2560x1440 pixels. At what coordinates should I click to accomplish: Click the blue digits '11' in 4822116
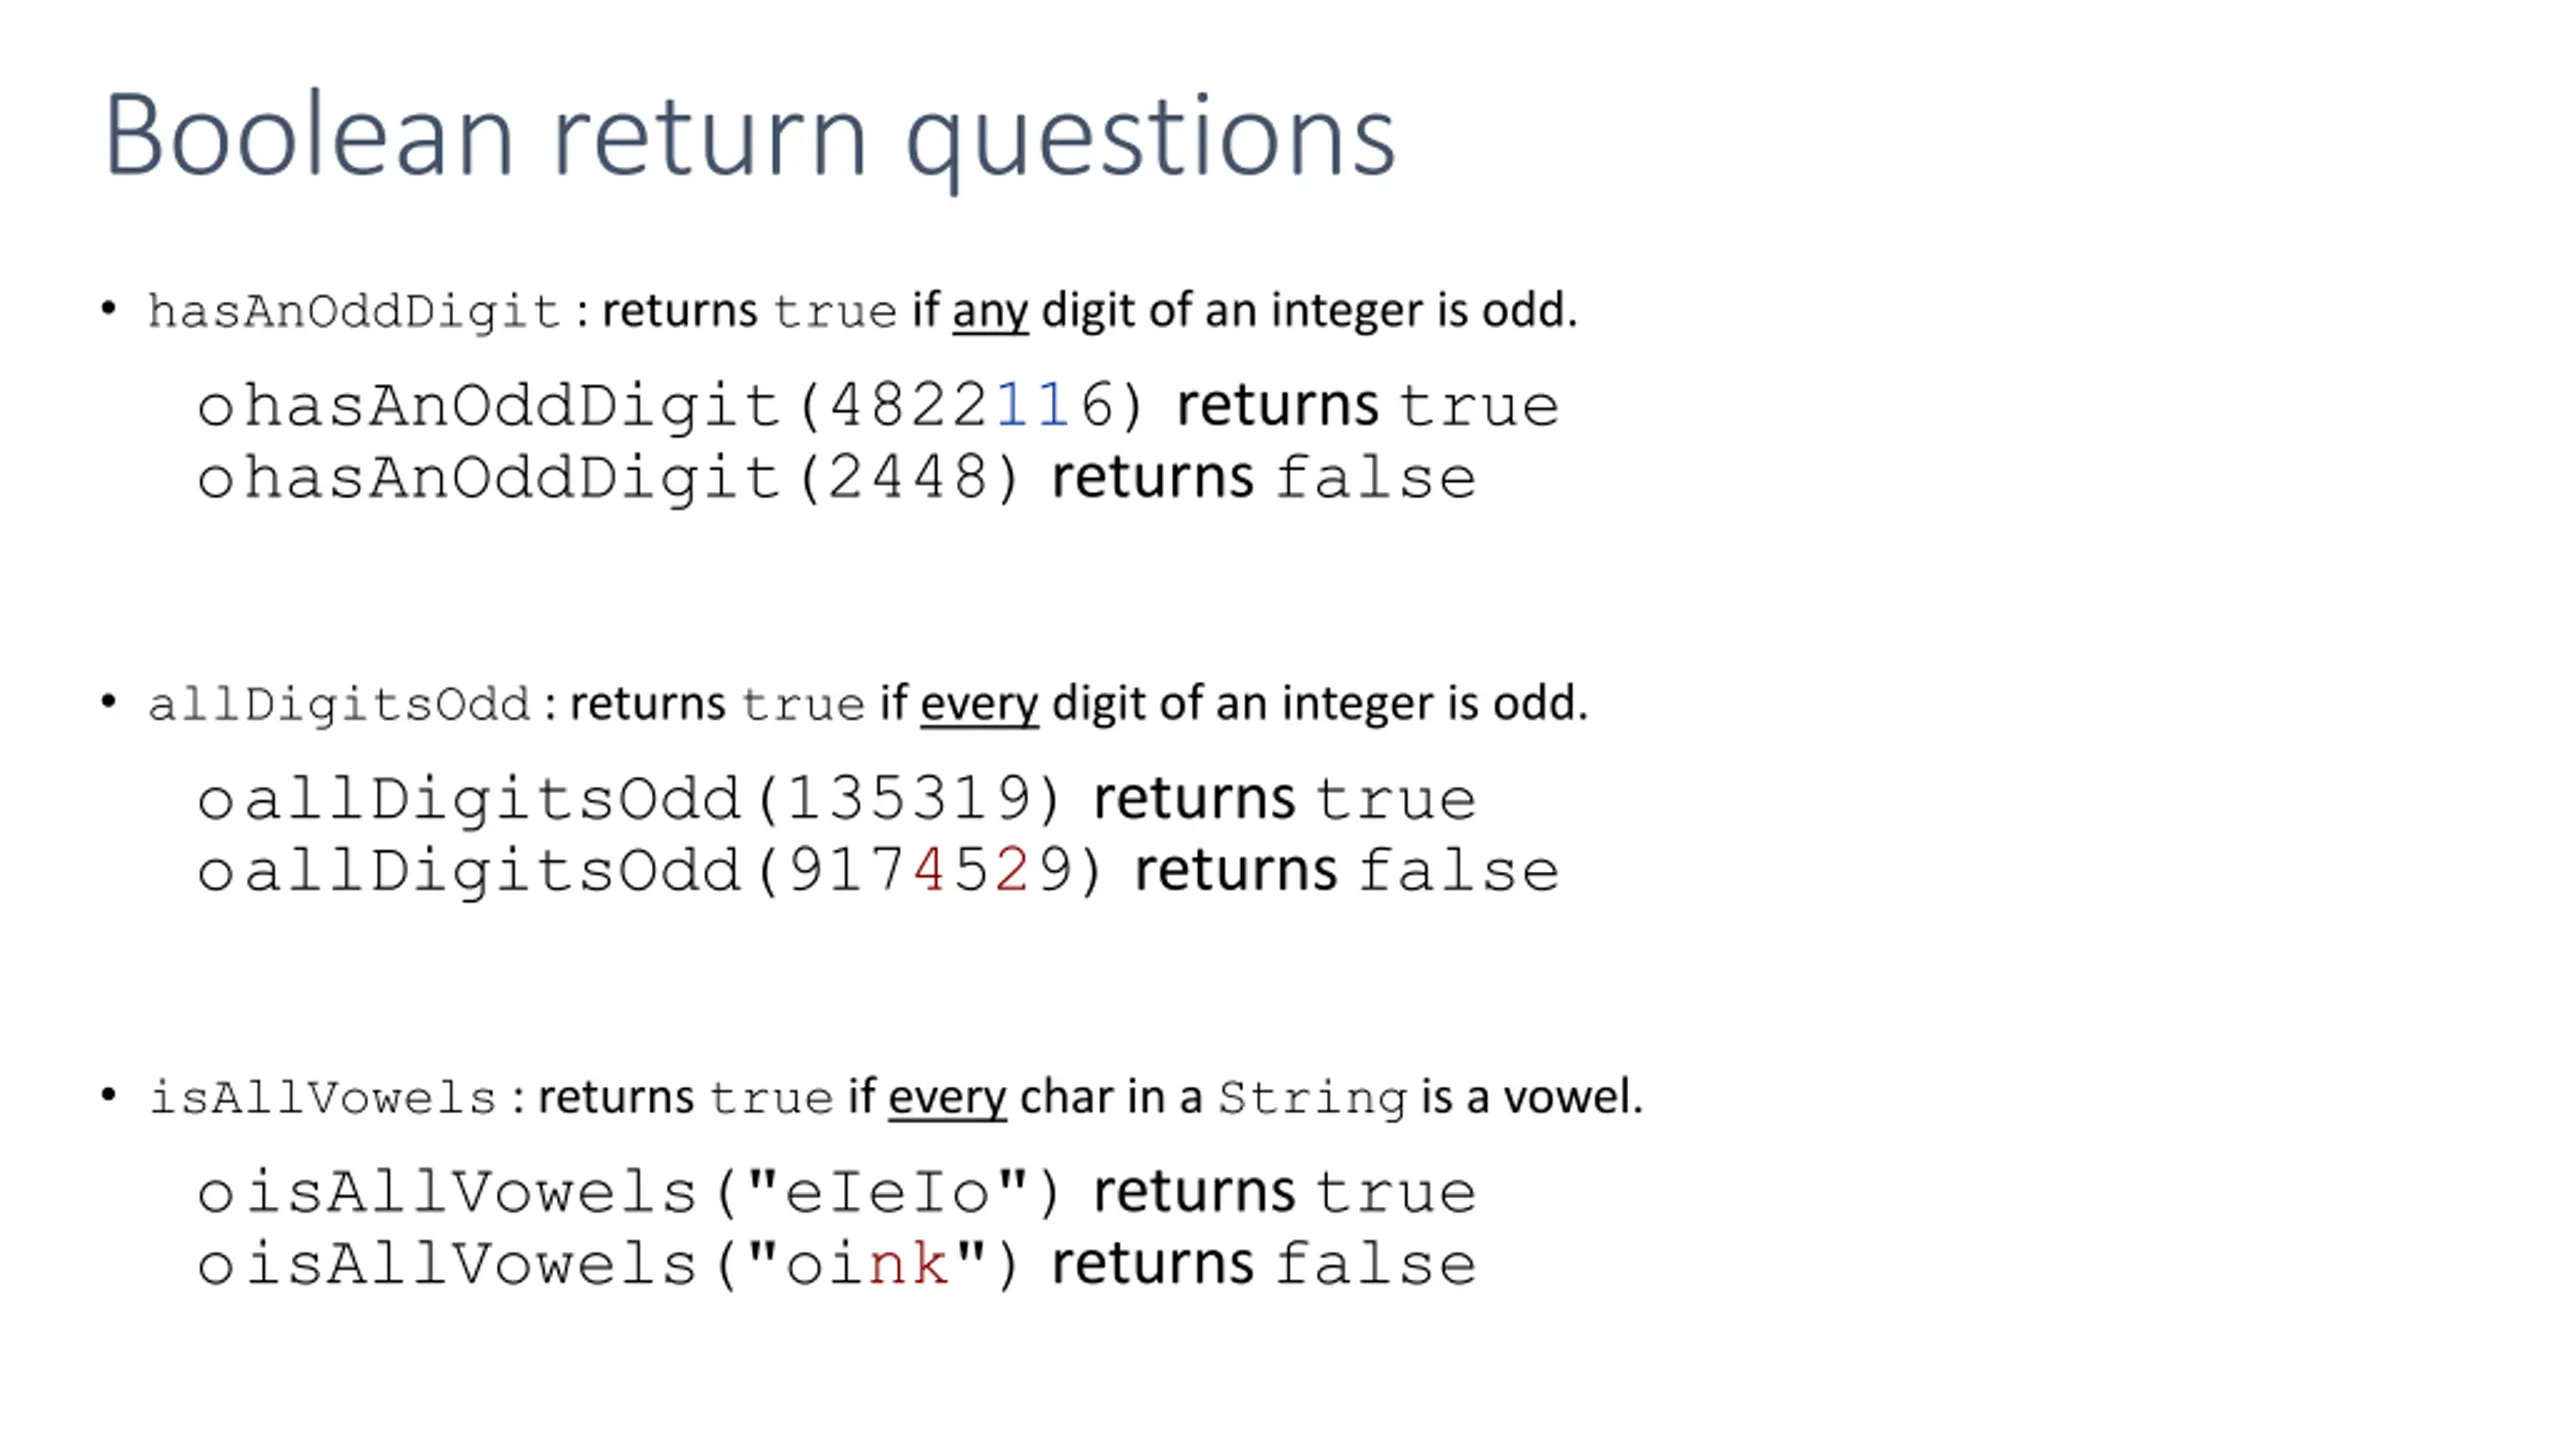coord(1034,406)
